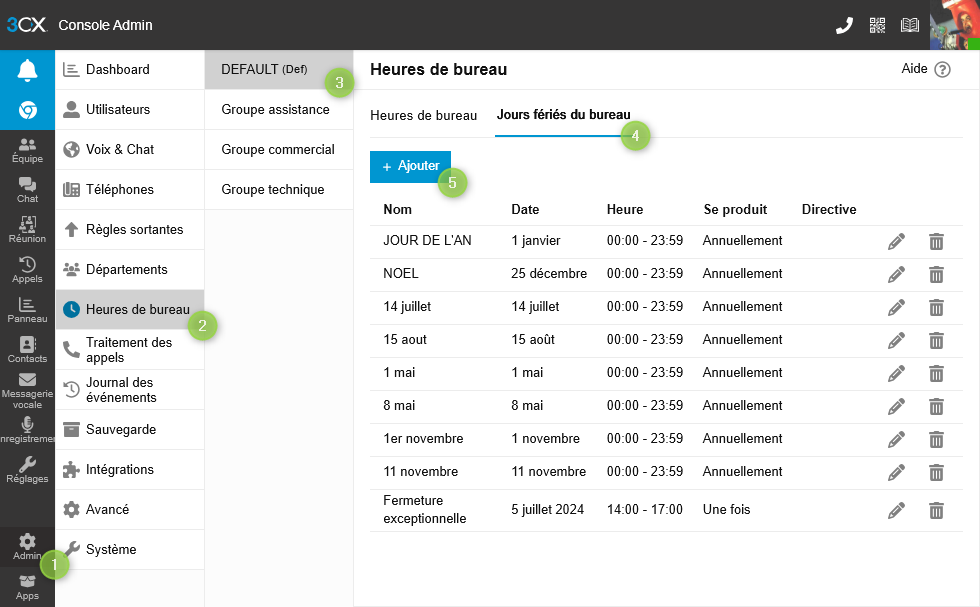Click the notifications bell icon
This screenshot has width=980, height=607.
[27, 70]
